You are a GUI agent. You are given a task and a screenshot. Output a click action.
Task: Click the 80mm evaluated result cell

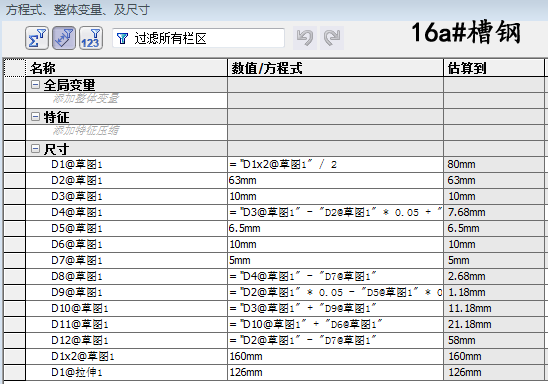(494, 164)
